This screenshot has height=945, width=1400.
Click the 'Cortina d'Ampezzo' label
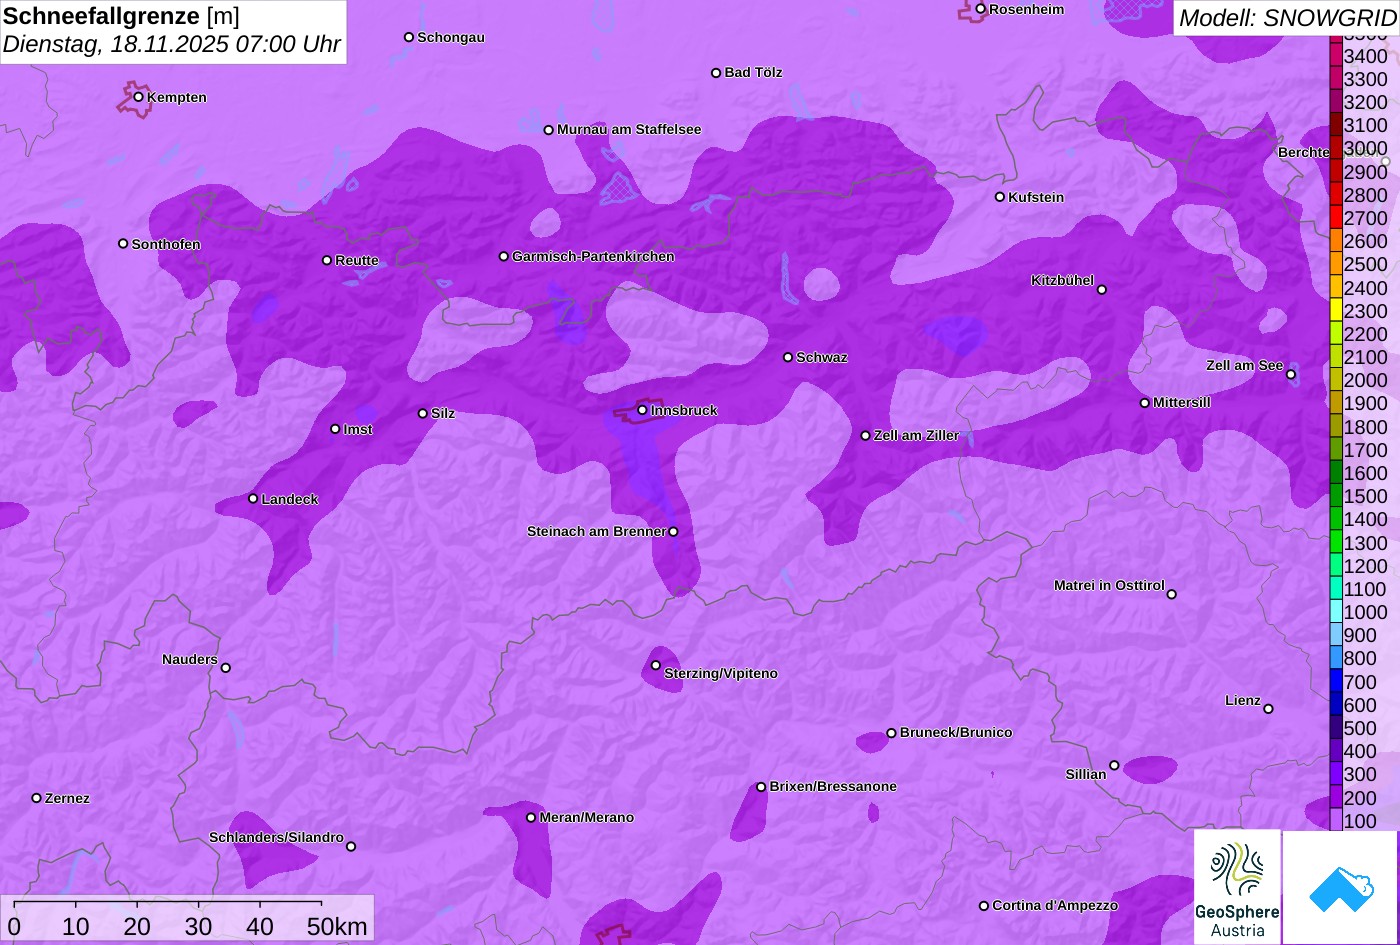pyautogui.click(x=1055, y=906)
